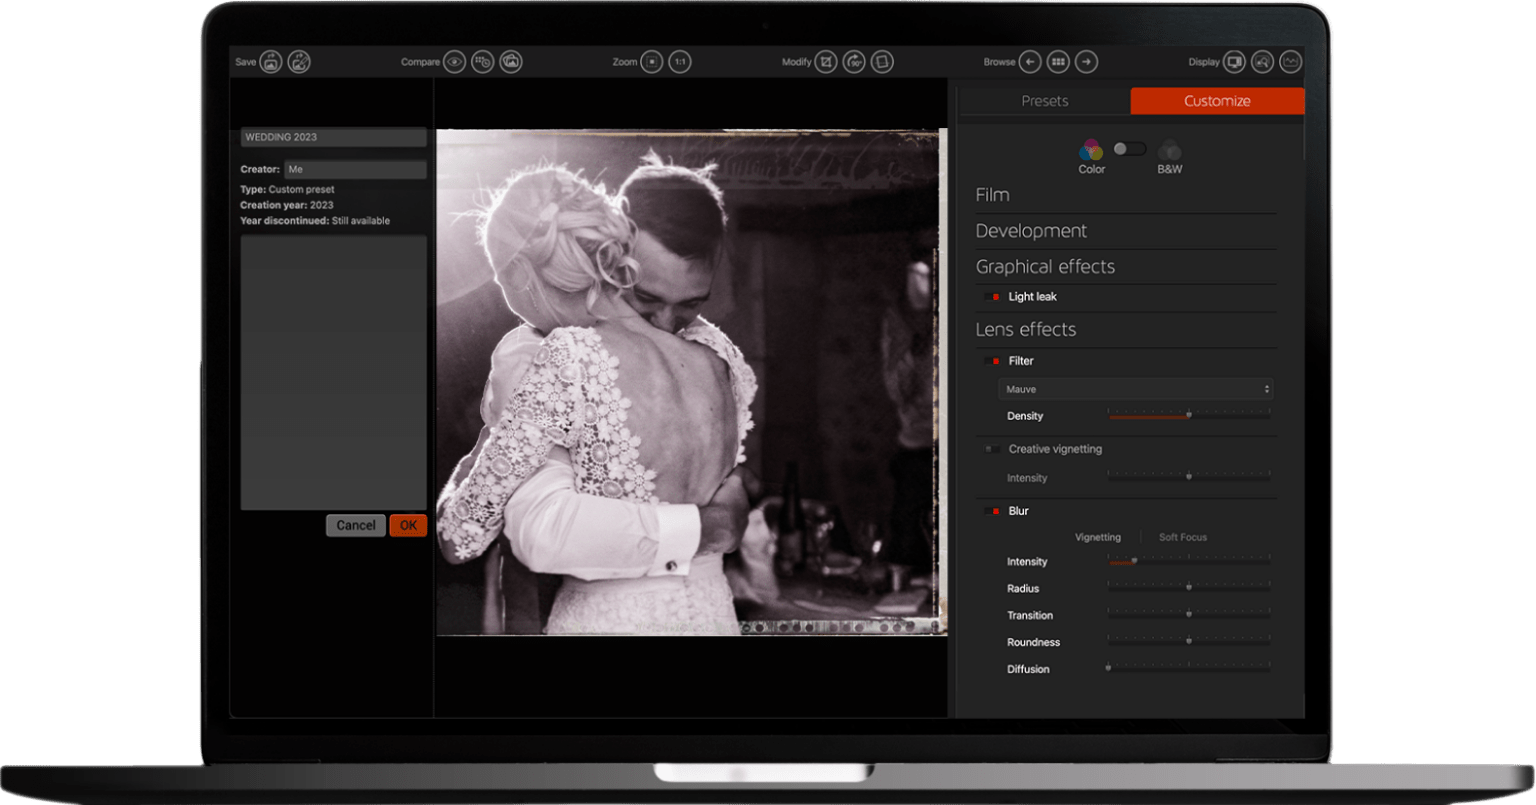1536x805 pixels.
Task: Expand the Development section
Action: (x=1030, y=231)
